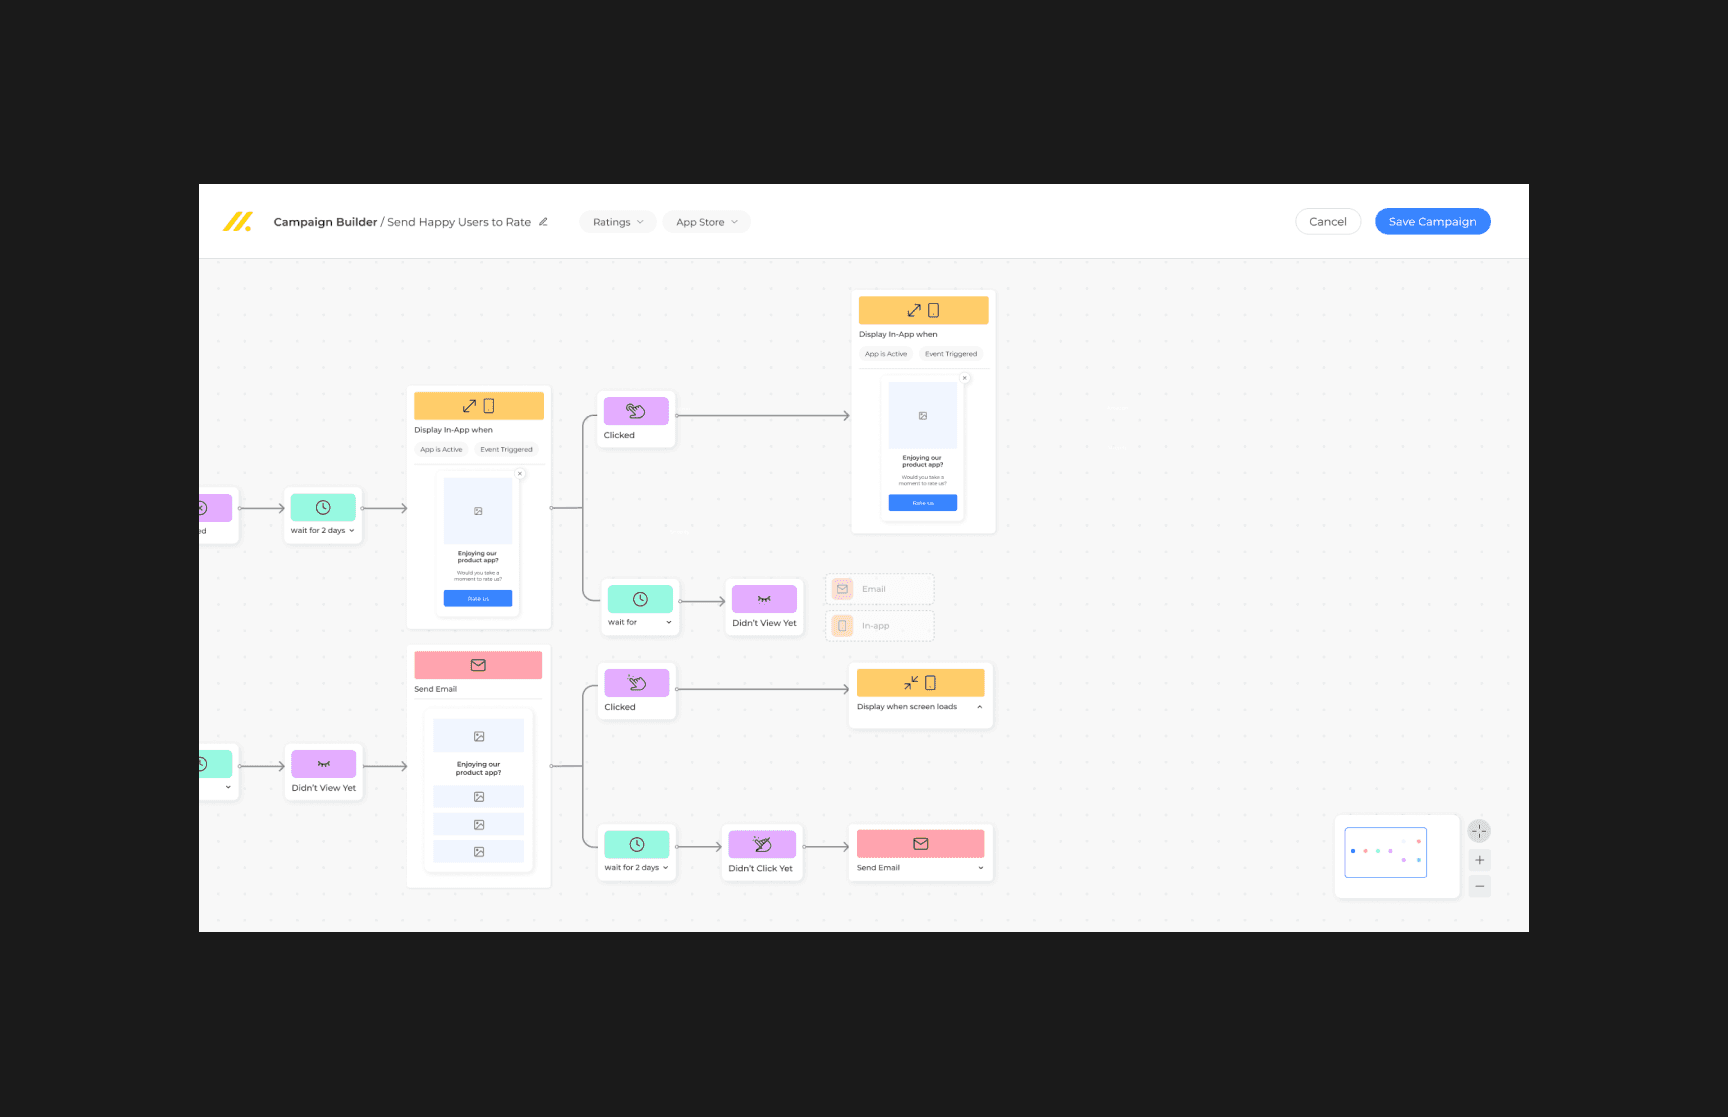
Task: Choose the Email option placeholder
Action: tap(880, 589)
